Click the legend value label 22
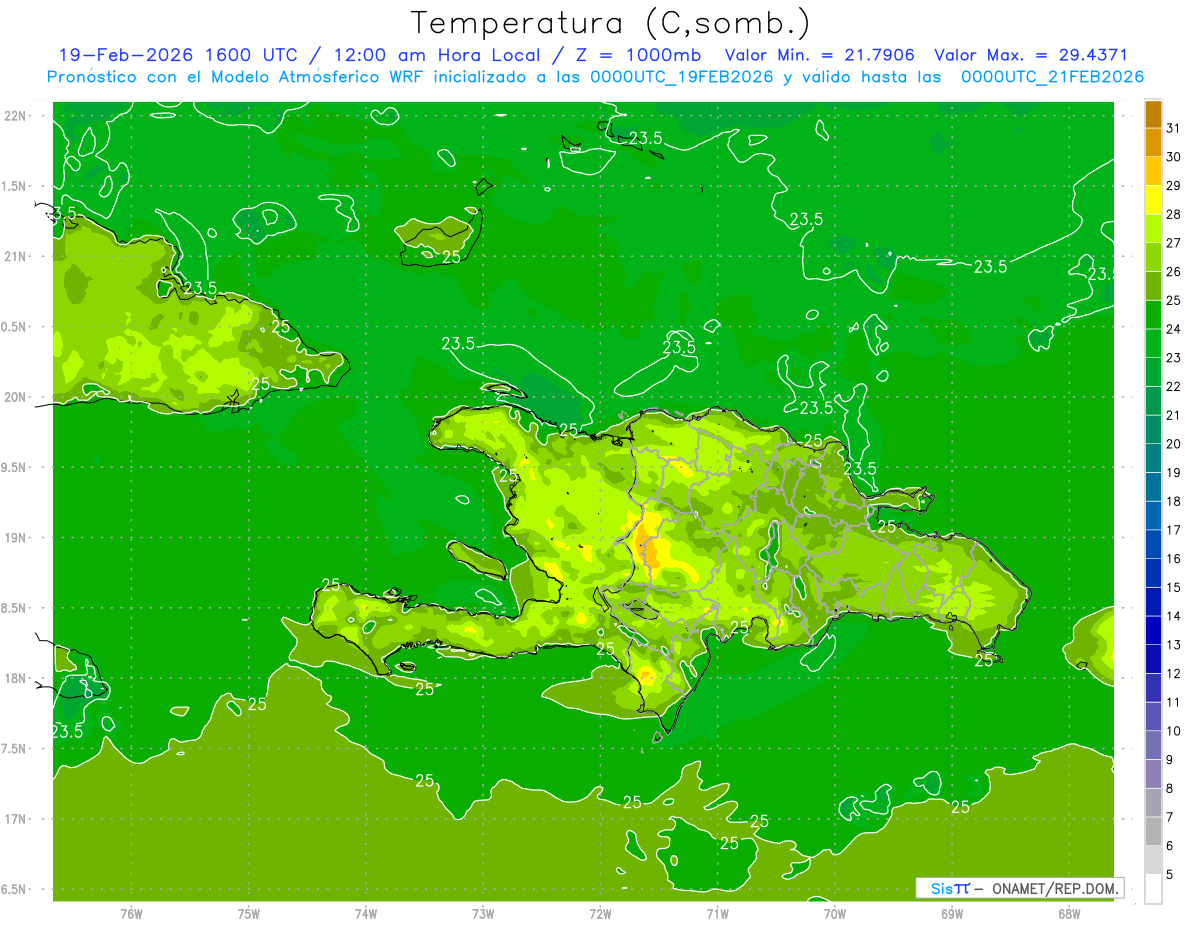The image size is (1200, 927). tap(1173, 386)
